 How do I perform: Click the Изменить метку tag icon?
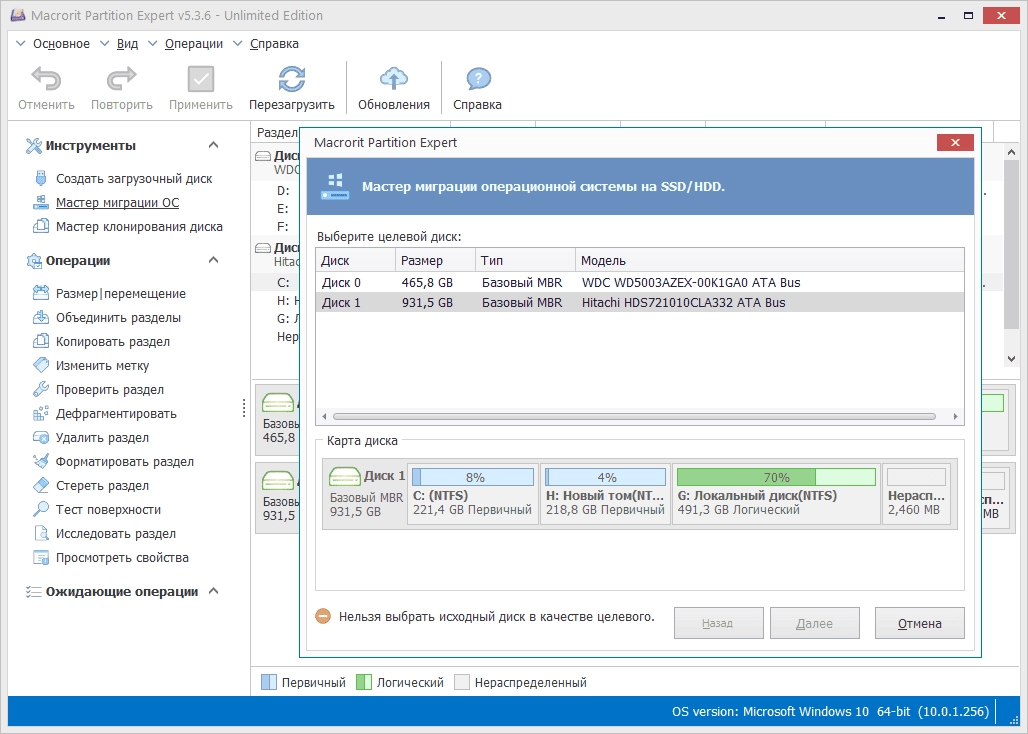pos(41,365)
